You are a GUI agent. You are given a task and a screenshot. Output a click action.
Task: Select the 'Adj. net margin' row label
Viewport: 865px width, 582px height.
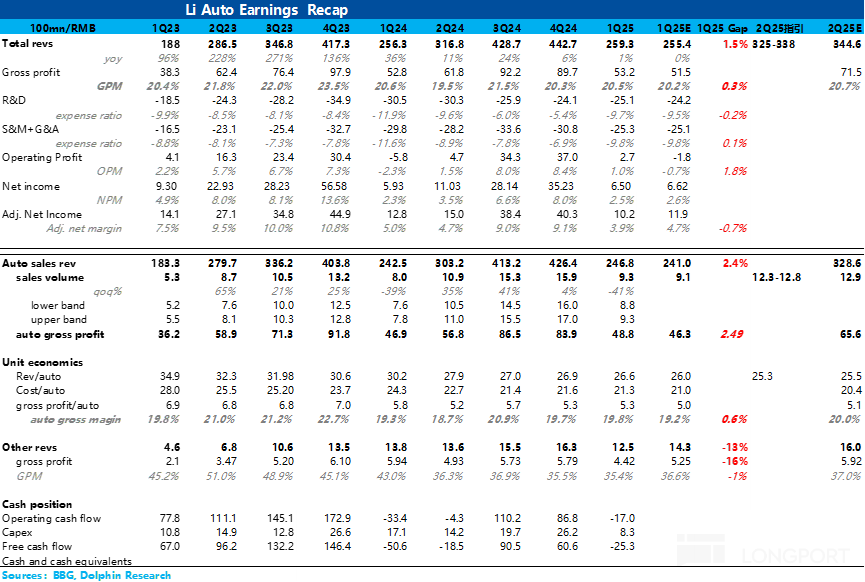click(84, 228)
